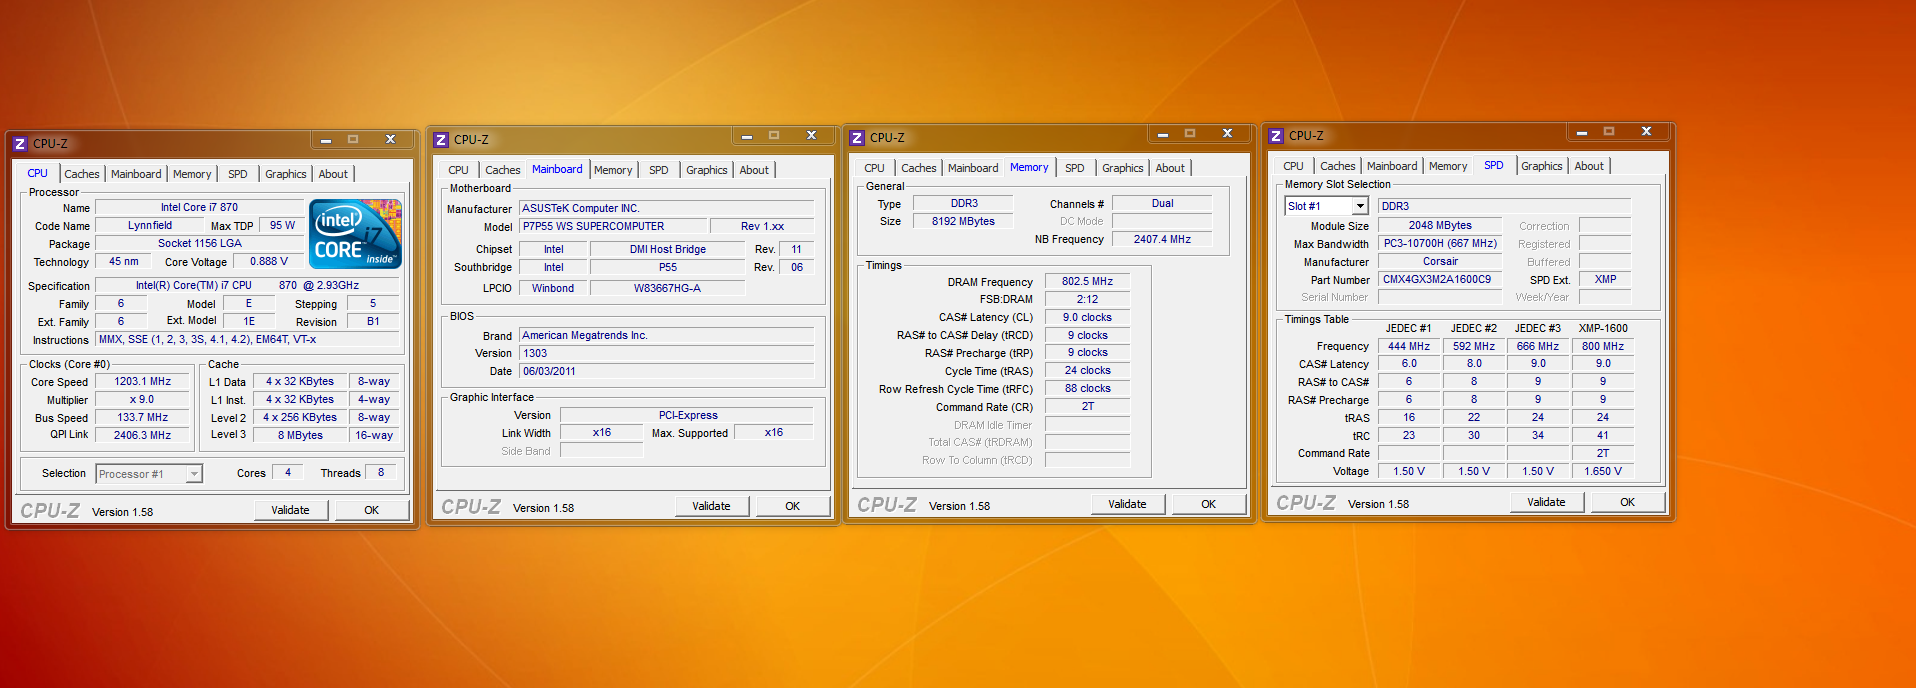Select Caches tab in Mainboard window
This screenshot has height=688, width=1916.
[503, 170]
